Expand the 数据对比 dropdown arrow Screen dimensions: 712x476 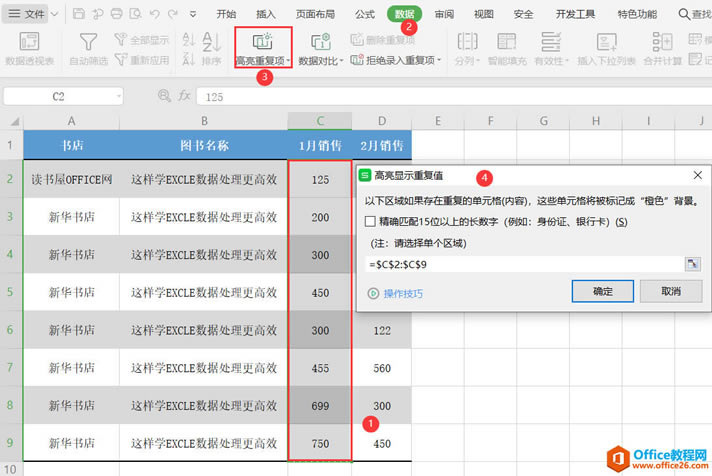(341, 60)
